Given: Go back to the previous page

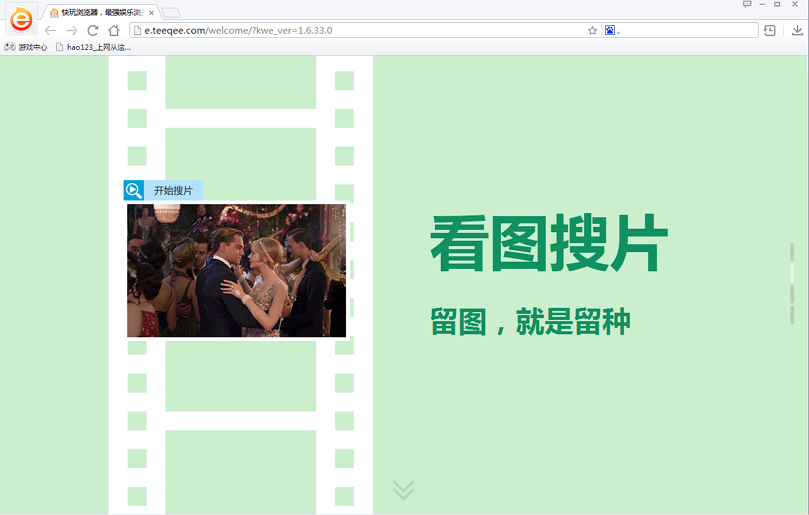Looking at the screenshot, I should [x=50, y=30].
